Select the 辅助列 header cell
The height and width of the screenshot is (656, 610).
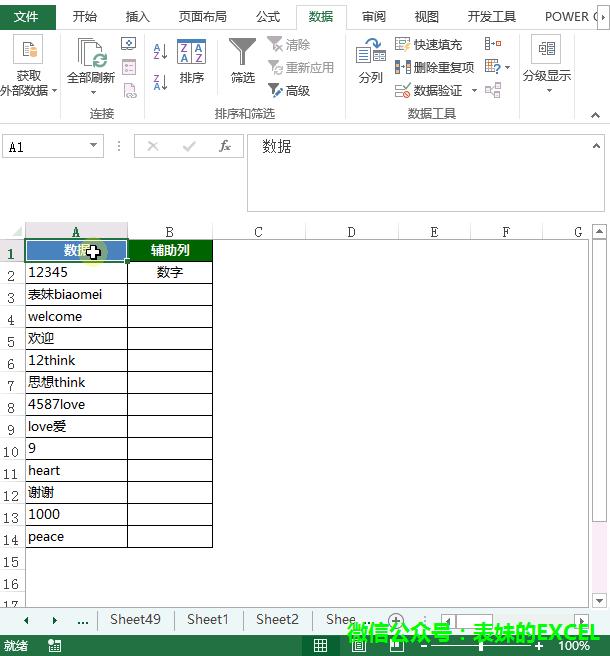tap(170, 250)
